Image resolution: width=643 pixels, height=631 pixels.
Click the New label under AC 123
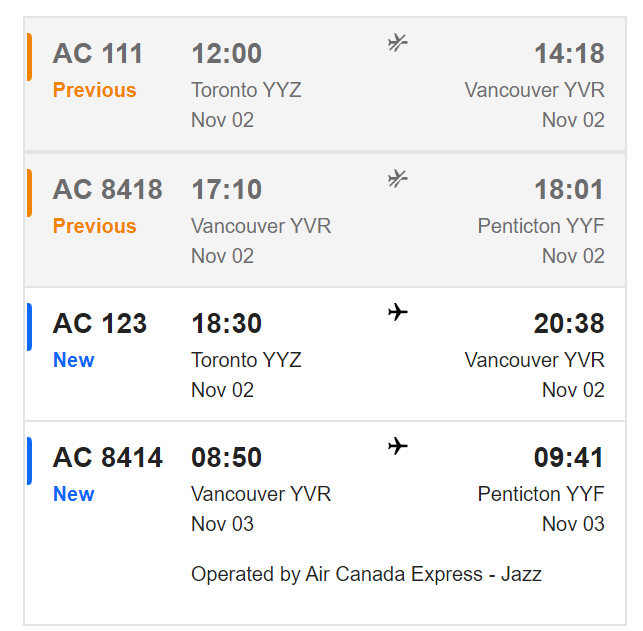coord(74,360)
